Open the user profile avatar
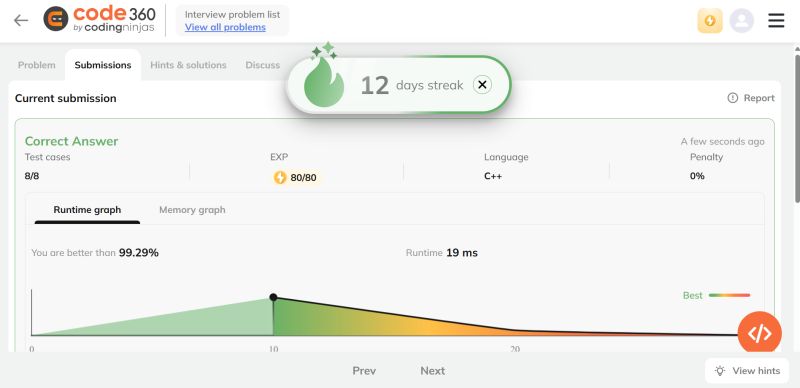The height and width of the screenshot is (388, 800). coord(741,21)
